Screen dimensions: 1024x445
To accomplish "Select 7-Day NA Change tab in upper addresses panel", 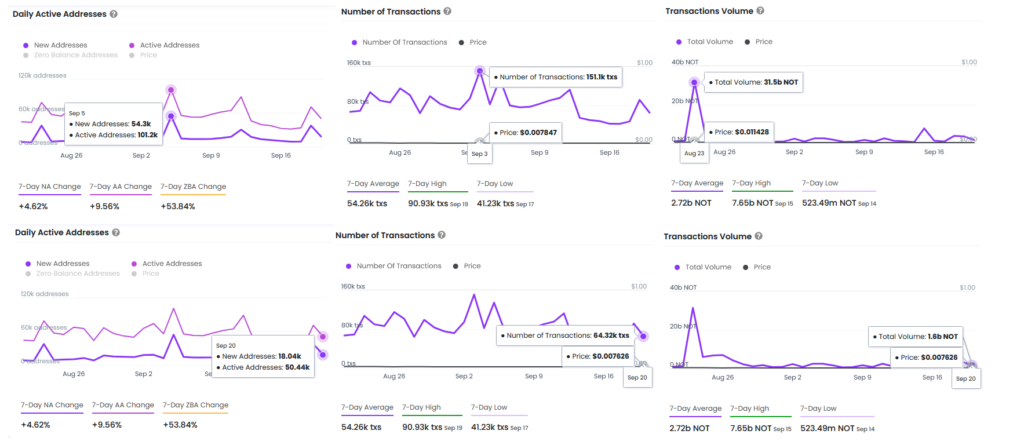I will coord(50,188).
